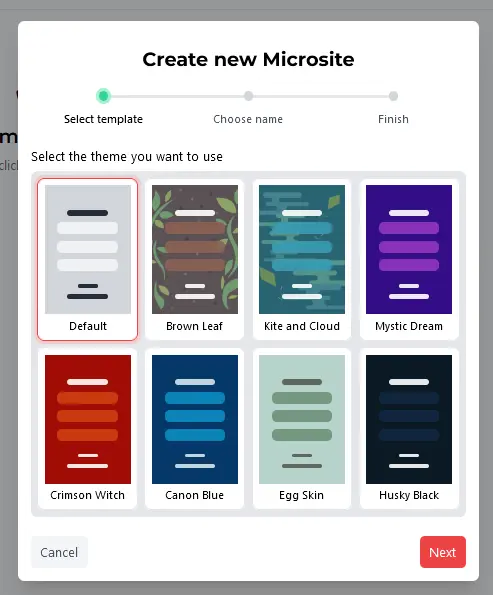Click the Mystic Dream caption label
The image size is (493, 595).
[409, 326]
